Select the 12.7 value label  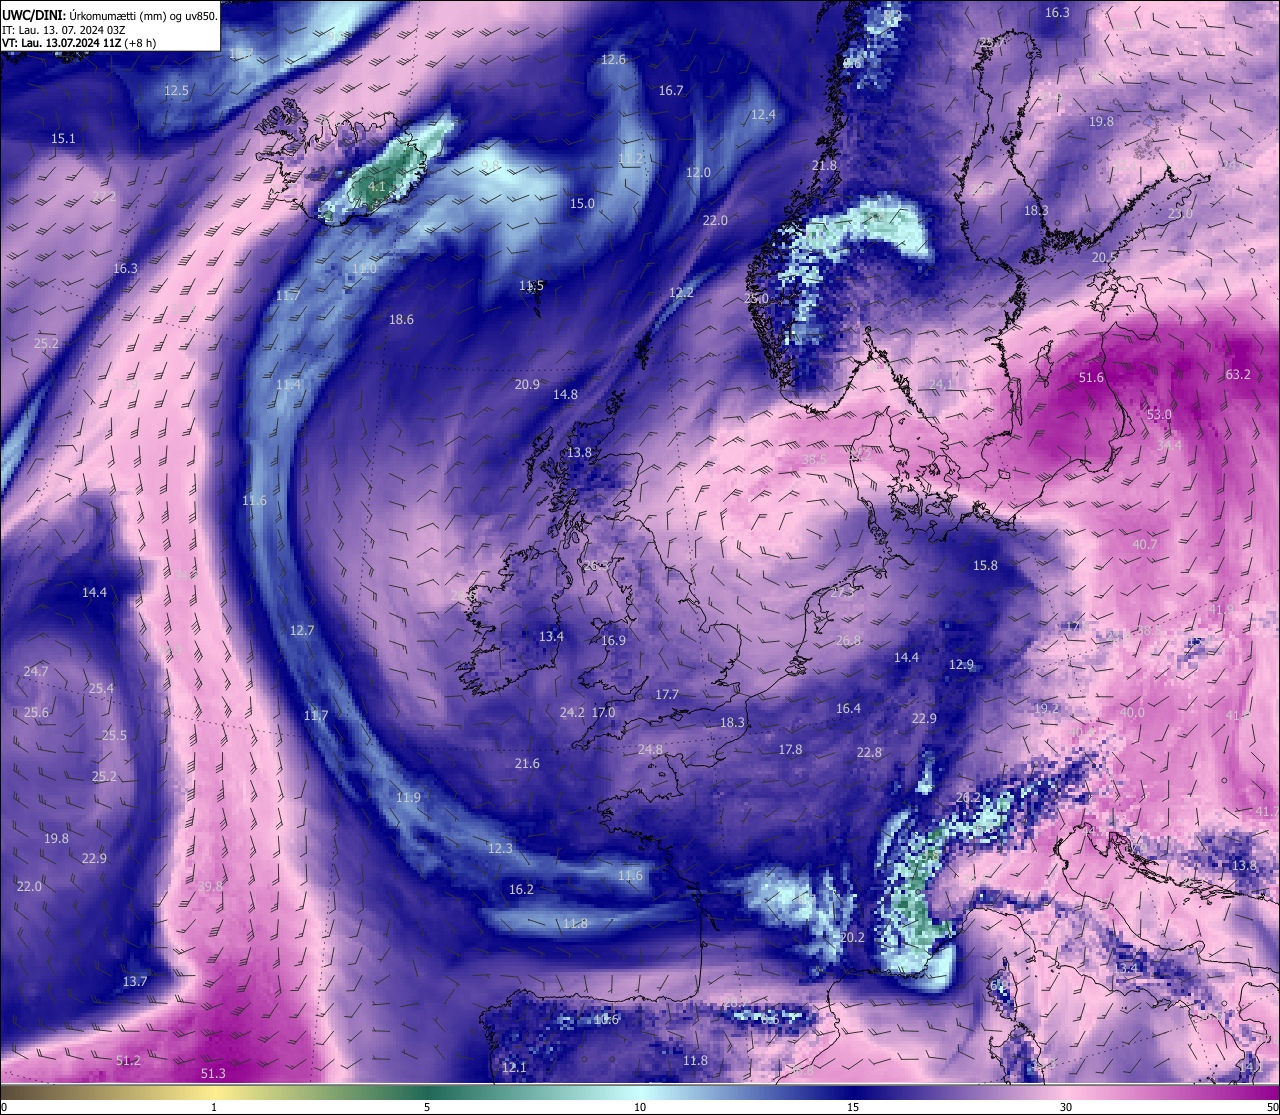(x=302, y=631)
